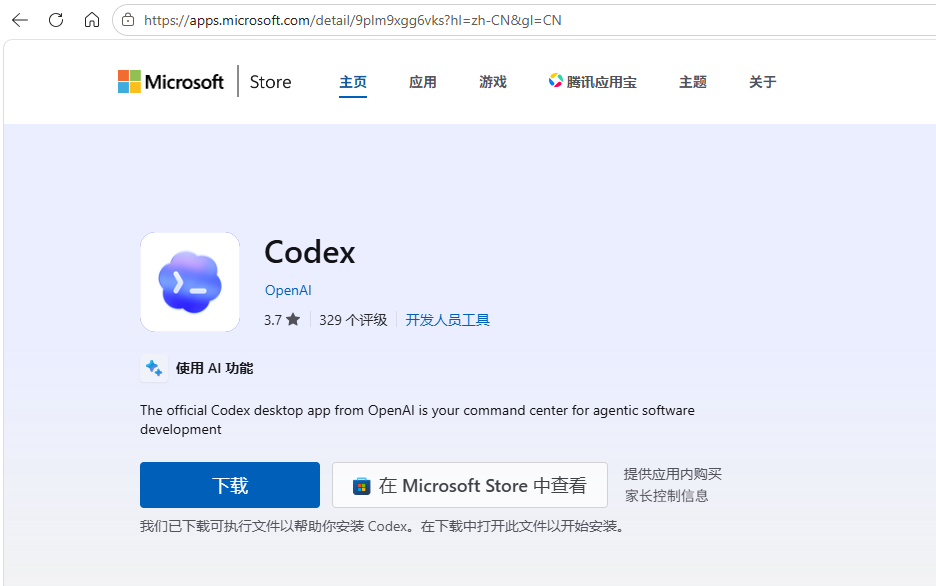View the 329 个评级 ratings count
Image resolution: width=936 pixels, height=586 pixels.
coord(353,320)
